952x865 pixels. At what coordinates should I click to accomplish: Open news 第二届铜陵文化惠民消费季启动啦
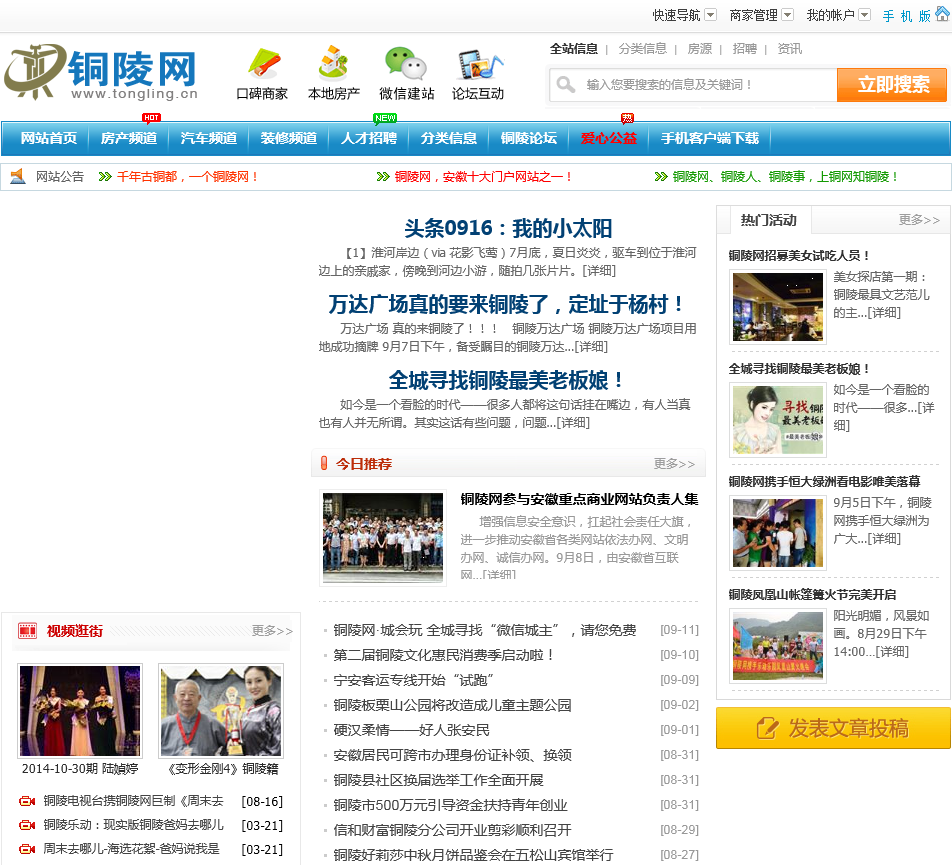[x=443, y=655]
